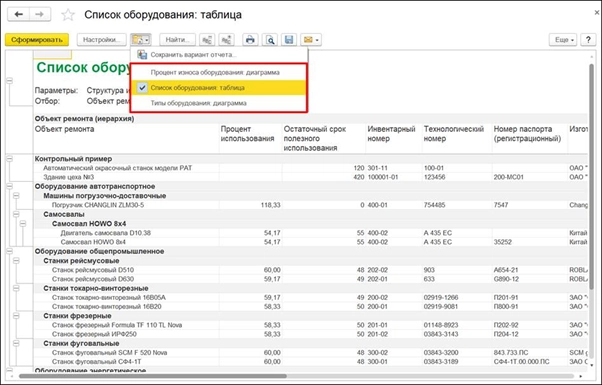Collapse the Оборудование автотранспортное group

click(x=10, y=186)
